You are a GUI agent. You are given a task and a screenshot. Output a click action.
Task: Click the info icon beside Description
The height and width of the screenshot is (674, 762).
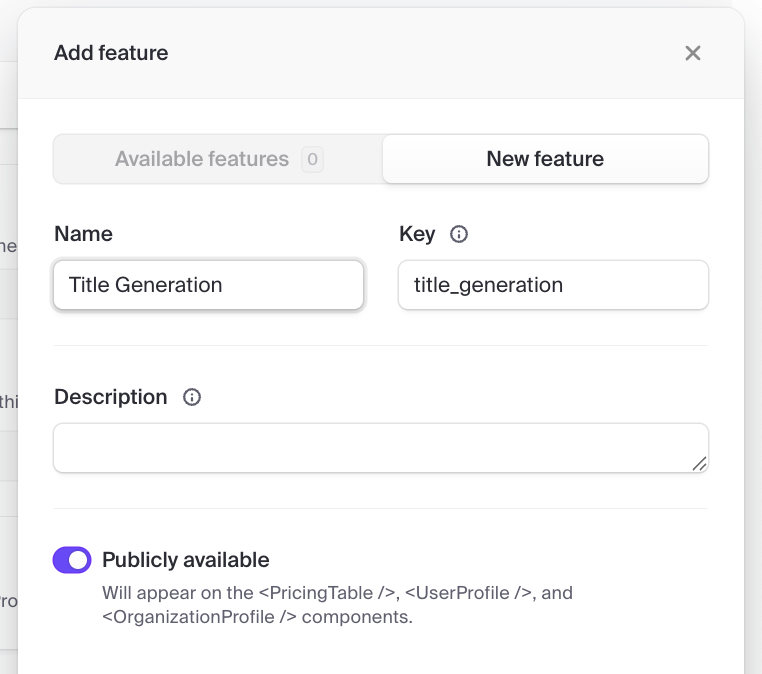coord(192,397)
